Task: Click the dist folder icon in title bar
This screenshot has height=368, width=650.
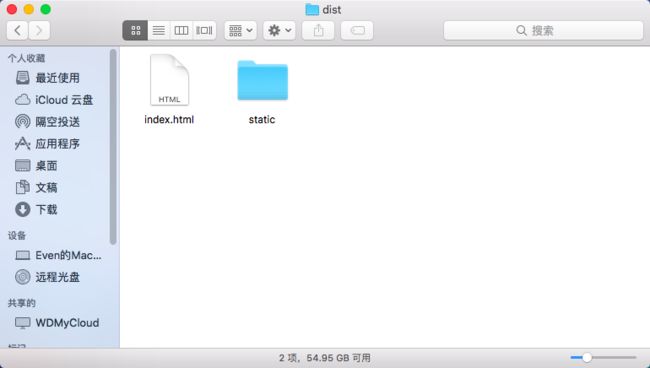Action: point(312,10)
